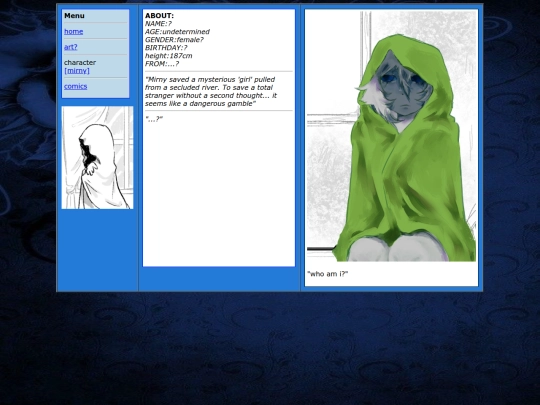The width and height of the screenshot is (540, 405).
Task: Click the Menu heading
Action: 74,16
